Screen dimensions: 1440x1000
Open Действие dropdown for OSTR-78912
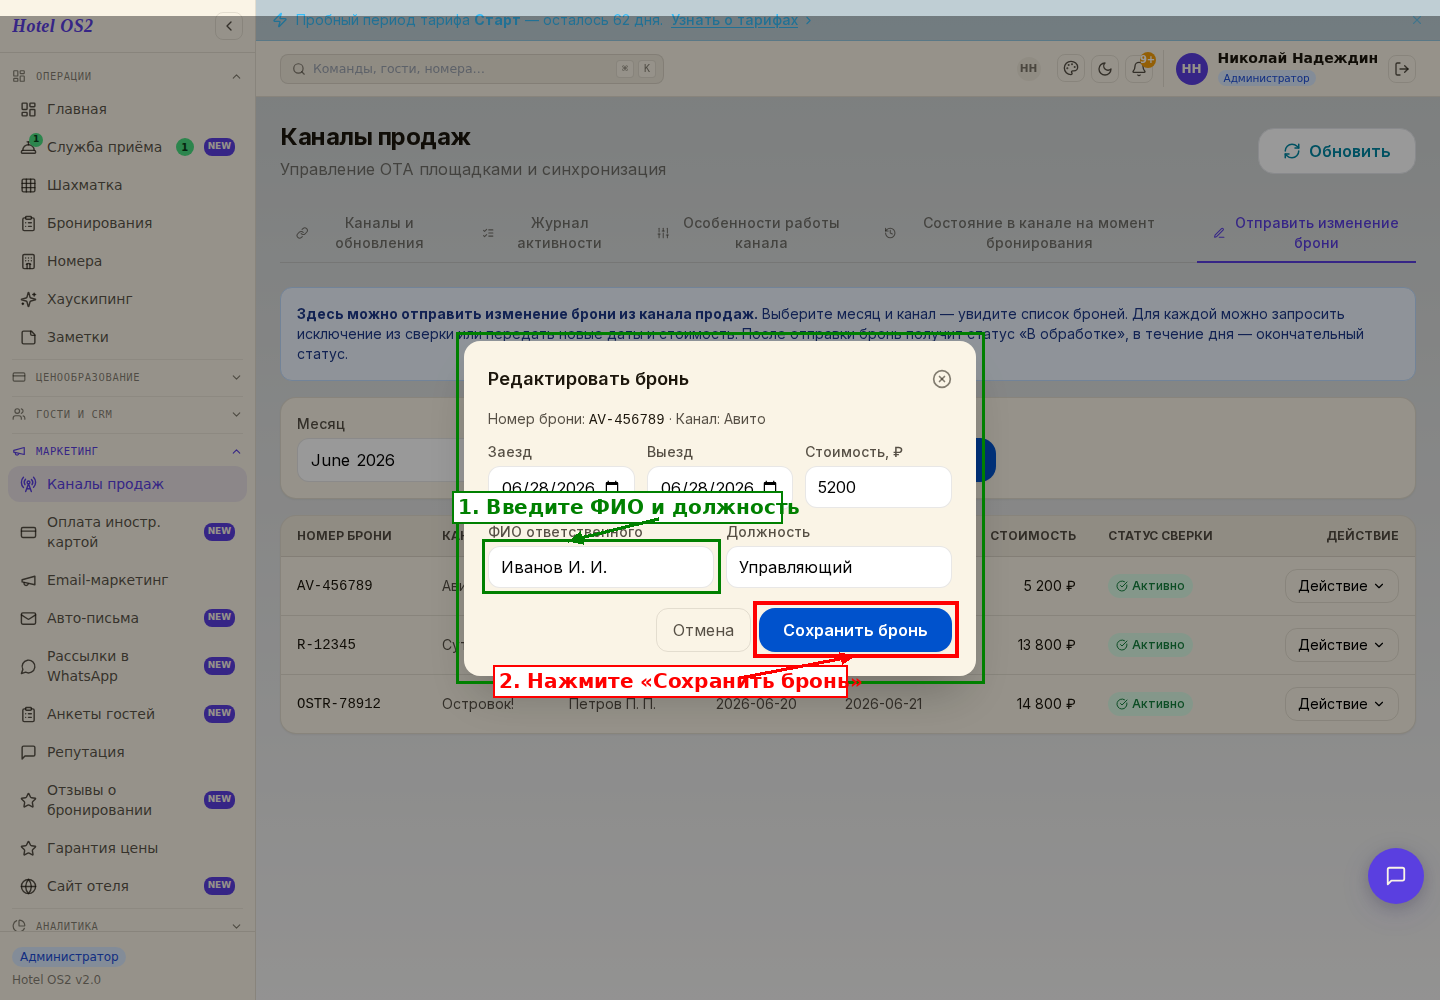click(x=1341, y=704)
